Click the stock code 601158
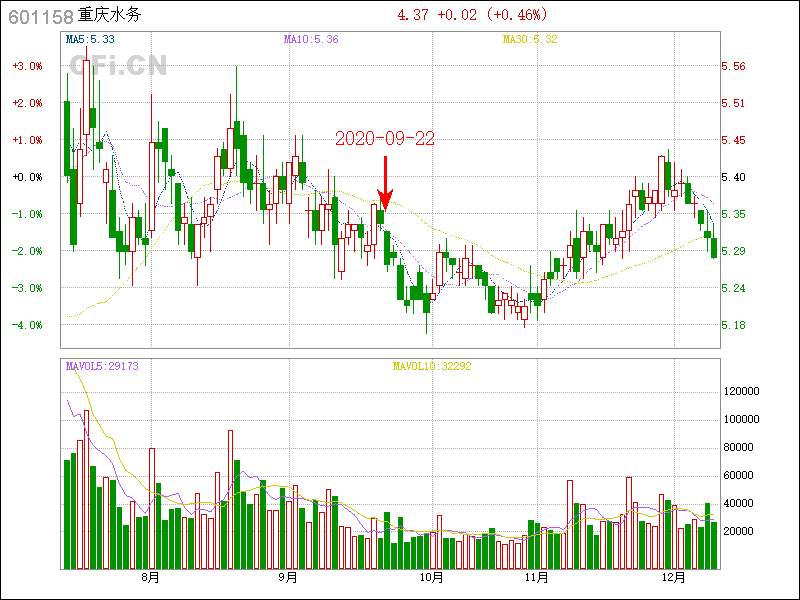Screen dimensions: 800x600 click(x=40, y=16)
